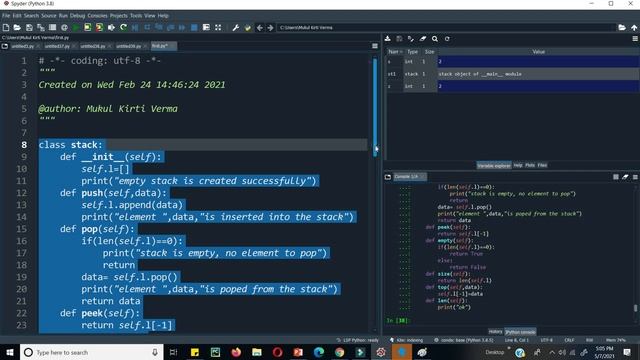
Task: Save all files via toolbar icon
Action: (x=41, y=27)
